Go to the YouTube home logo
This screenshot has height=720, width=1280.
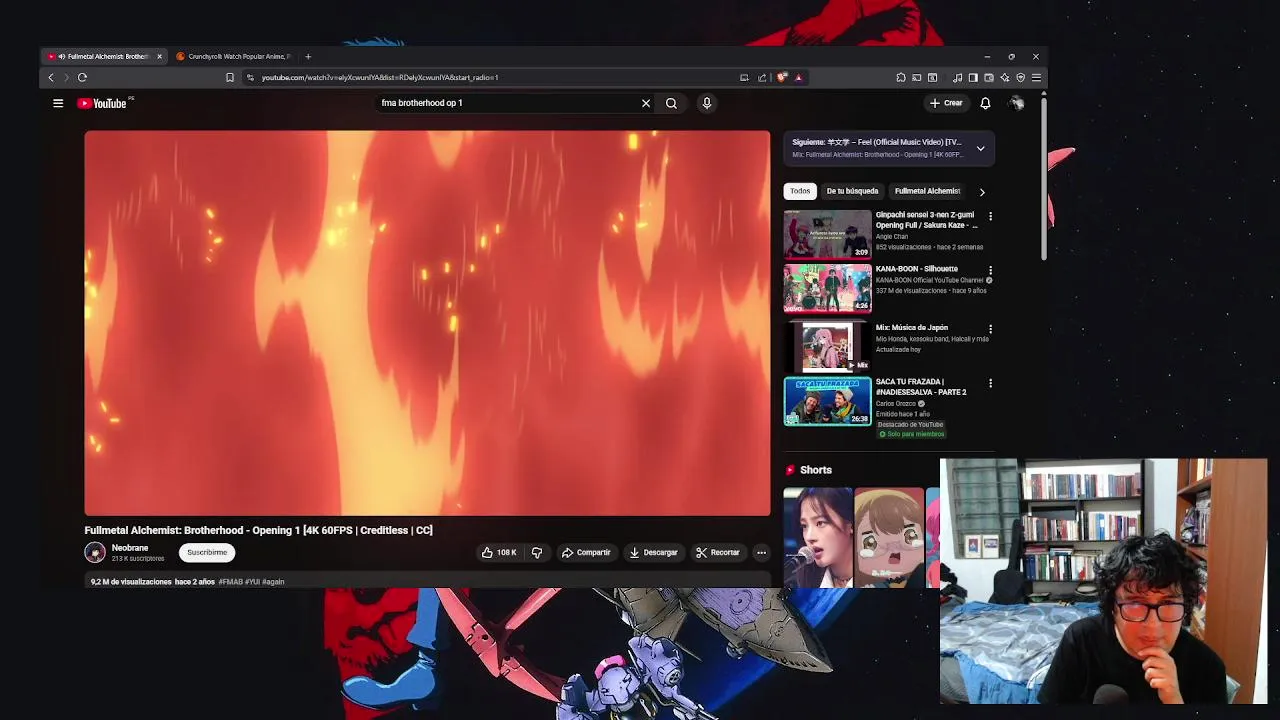coord(104,103)
